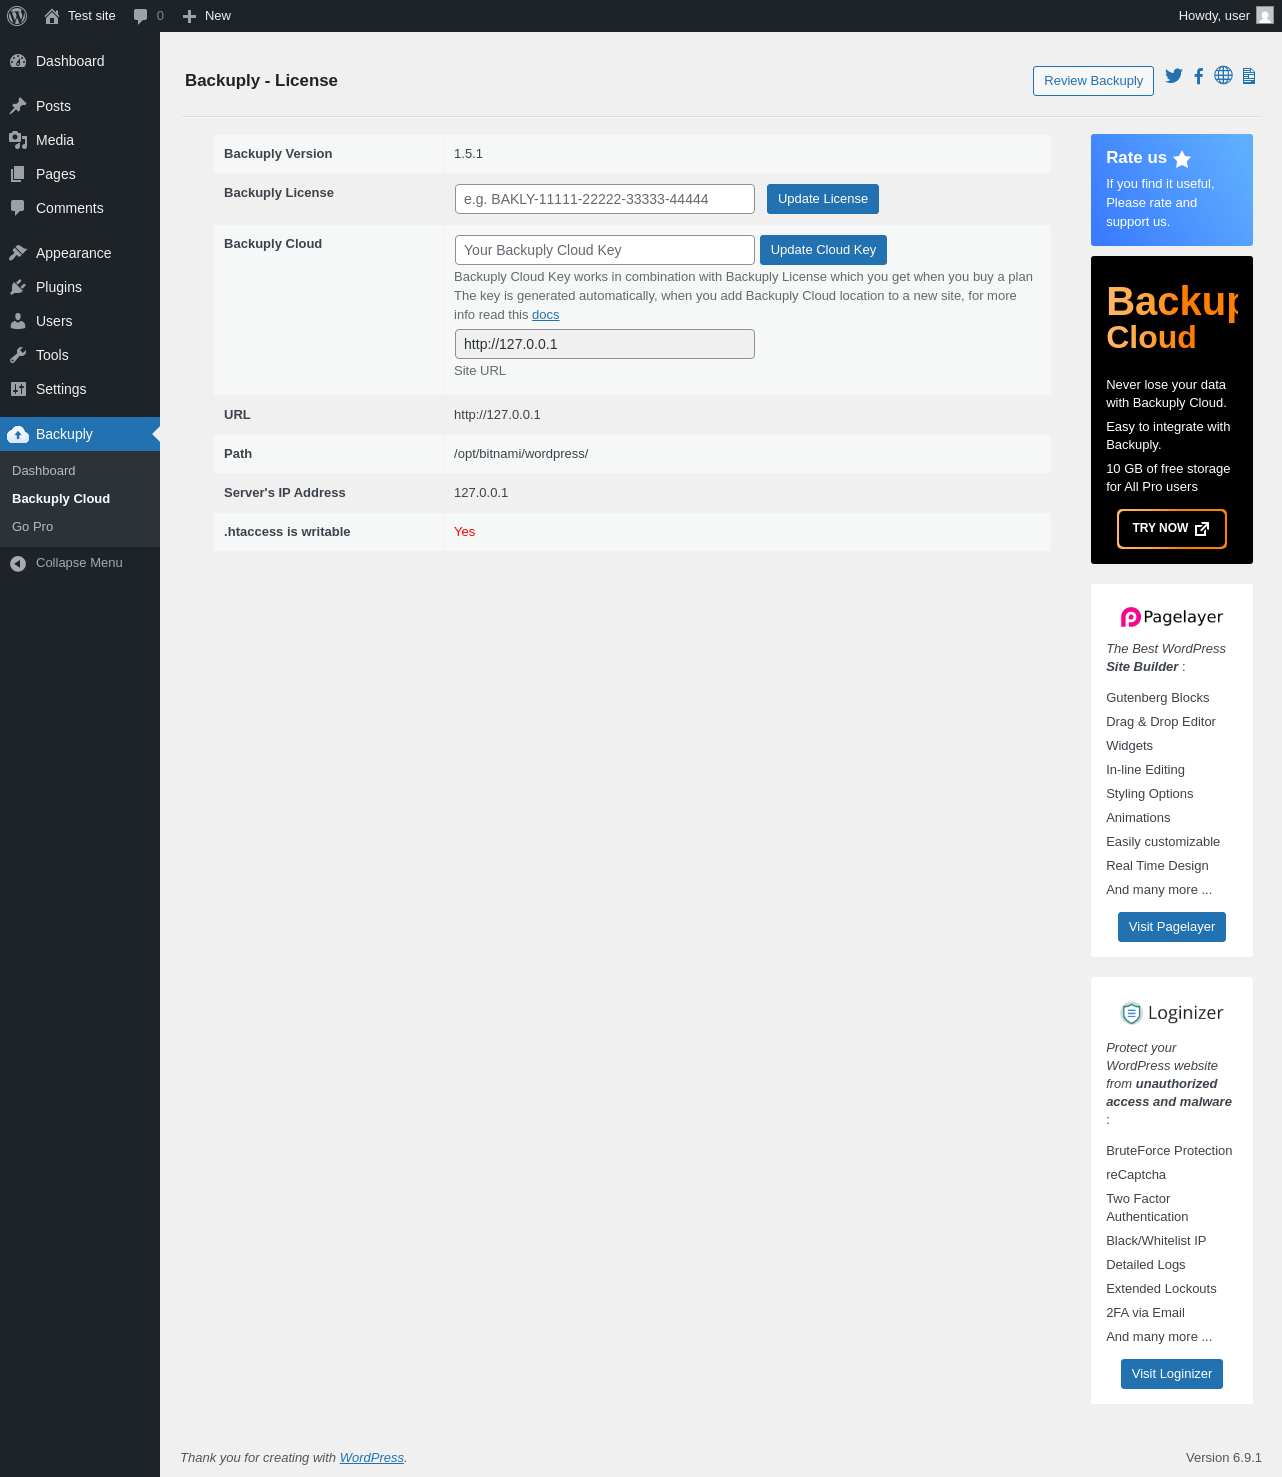Click the Loginizer shield logo icon

pyautogui.click(x=1131, y=1013)
